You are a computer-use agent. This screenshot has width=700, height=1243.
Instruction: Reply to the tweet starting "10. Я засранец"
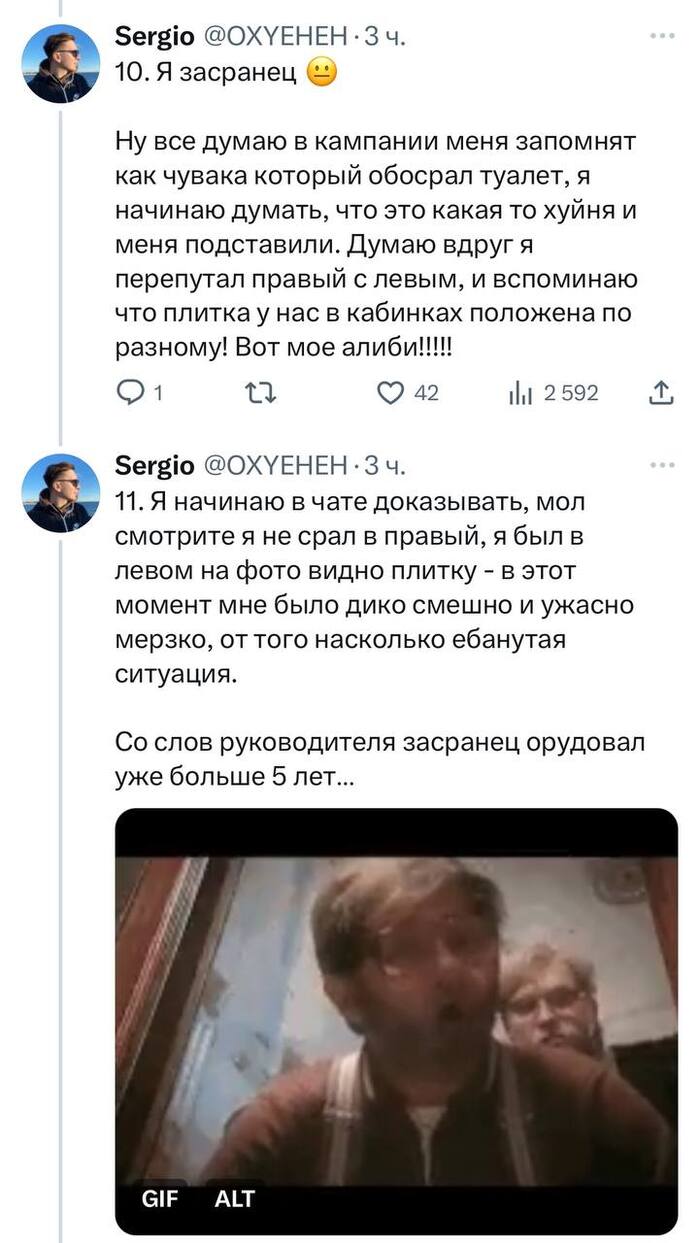point(131,393)
